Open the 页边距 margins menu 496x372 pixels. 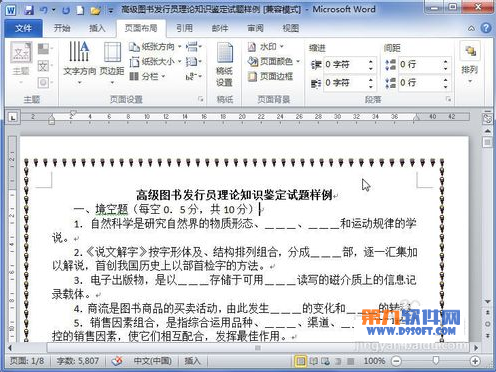click(112, 63)
